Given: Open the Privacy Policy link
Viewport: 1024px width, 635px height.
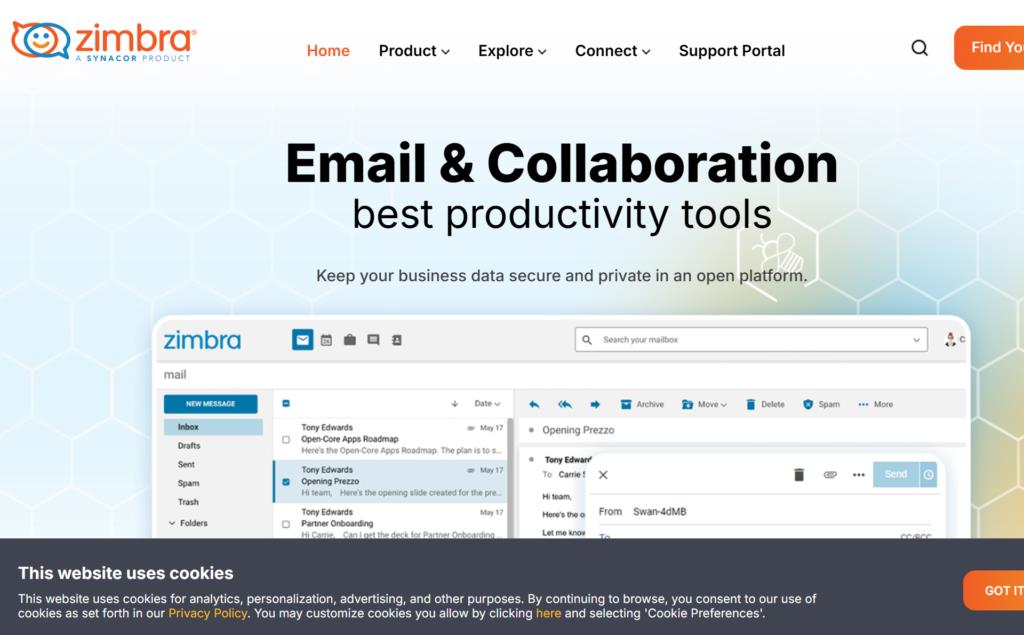Looking at the screenshot, I should click(208, 613).
